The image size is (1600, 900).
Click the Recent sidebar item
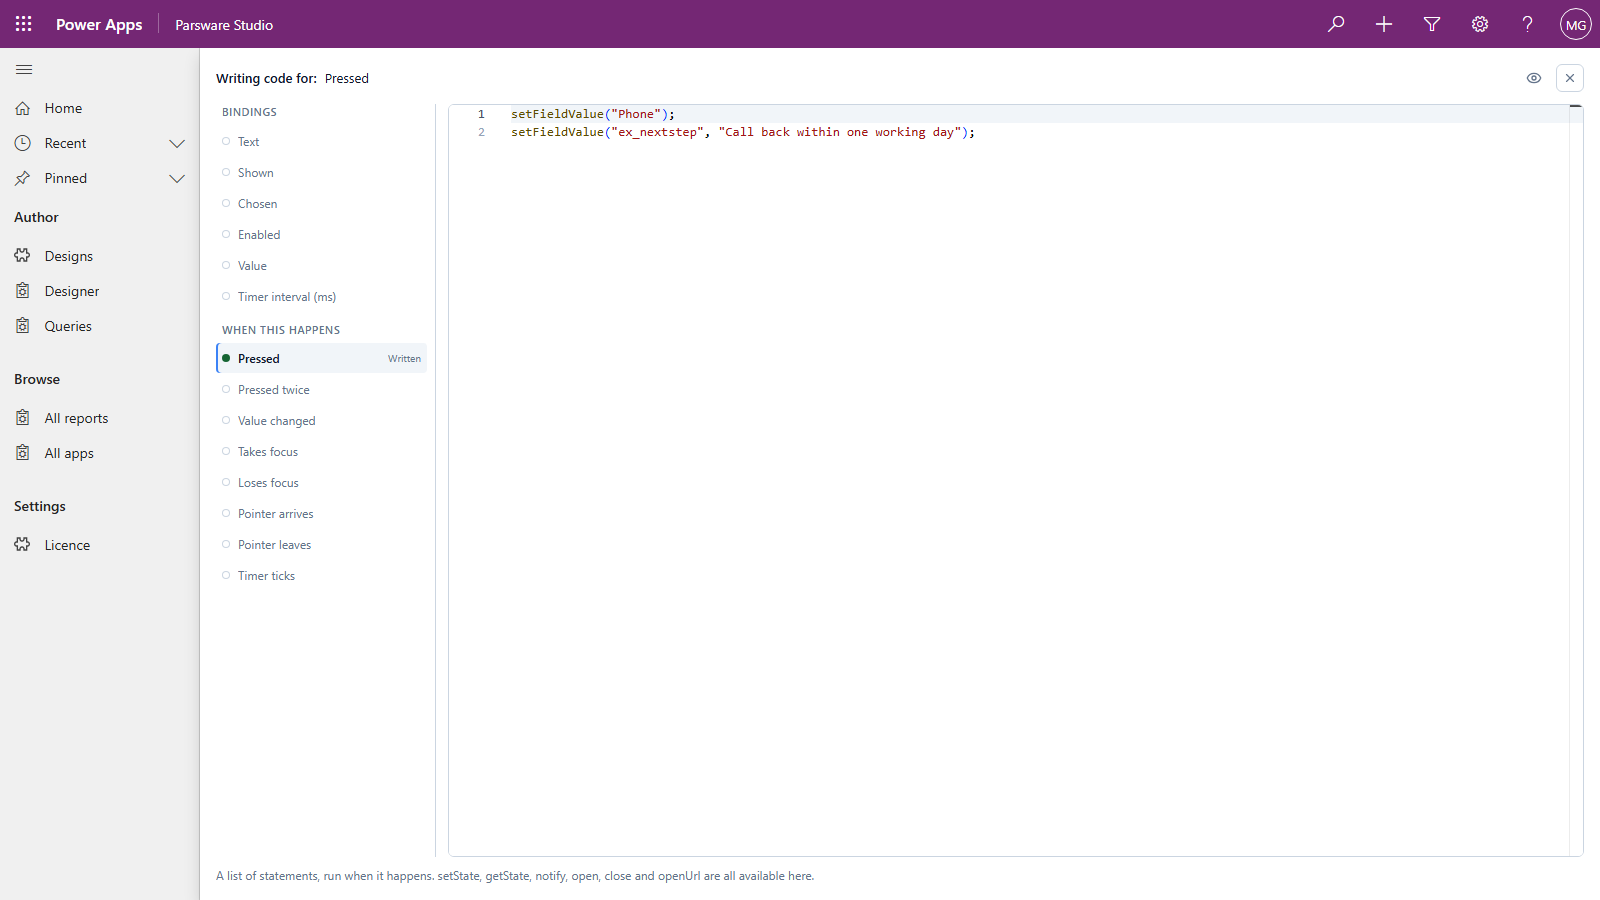pos(100,143)
